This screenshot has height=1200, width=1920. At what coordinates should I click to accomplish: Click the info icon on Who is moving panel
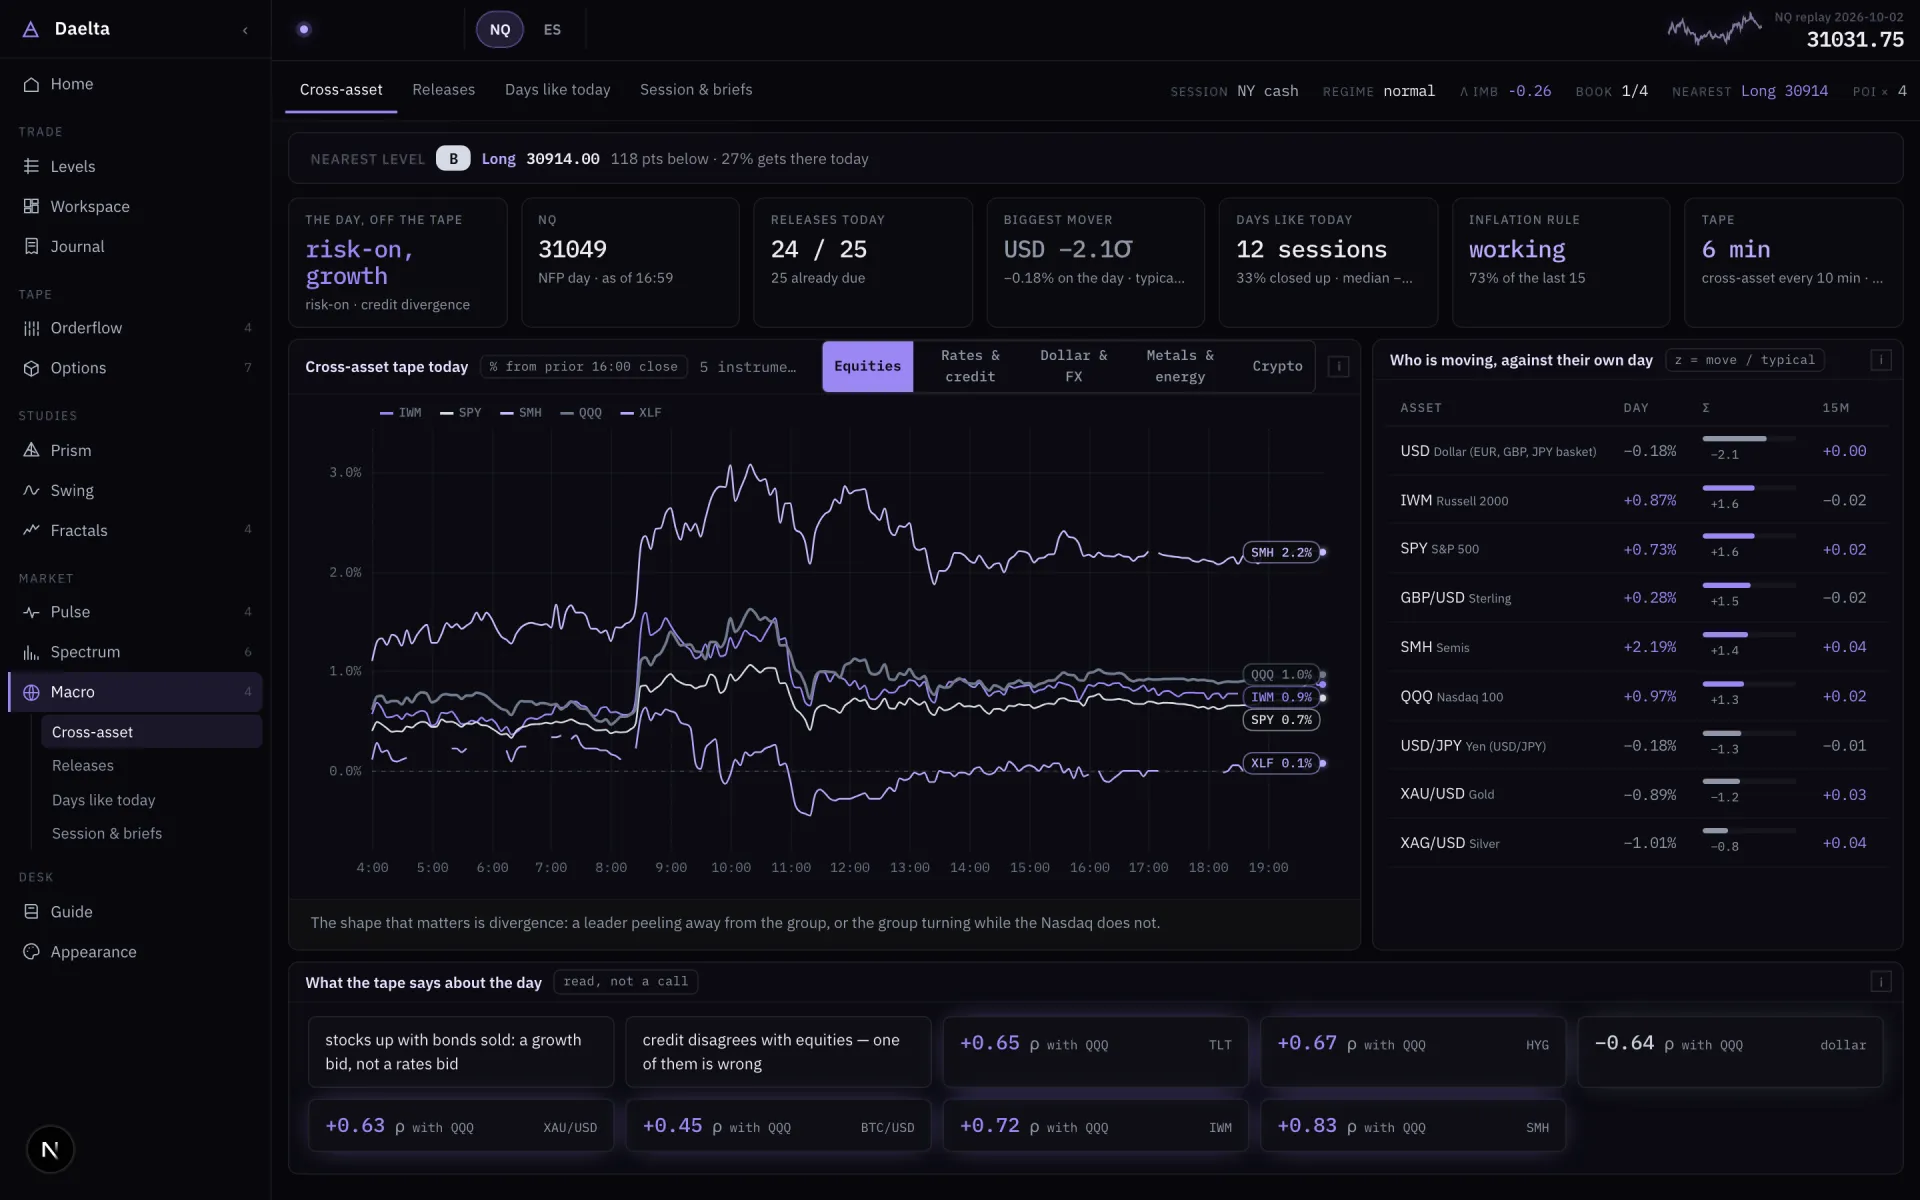[1880, 360]
